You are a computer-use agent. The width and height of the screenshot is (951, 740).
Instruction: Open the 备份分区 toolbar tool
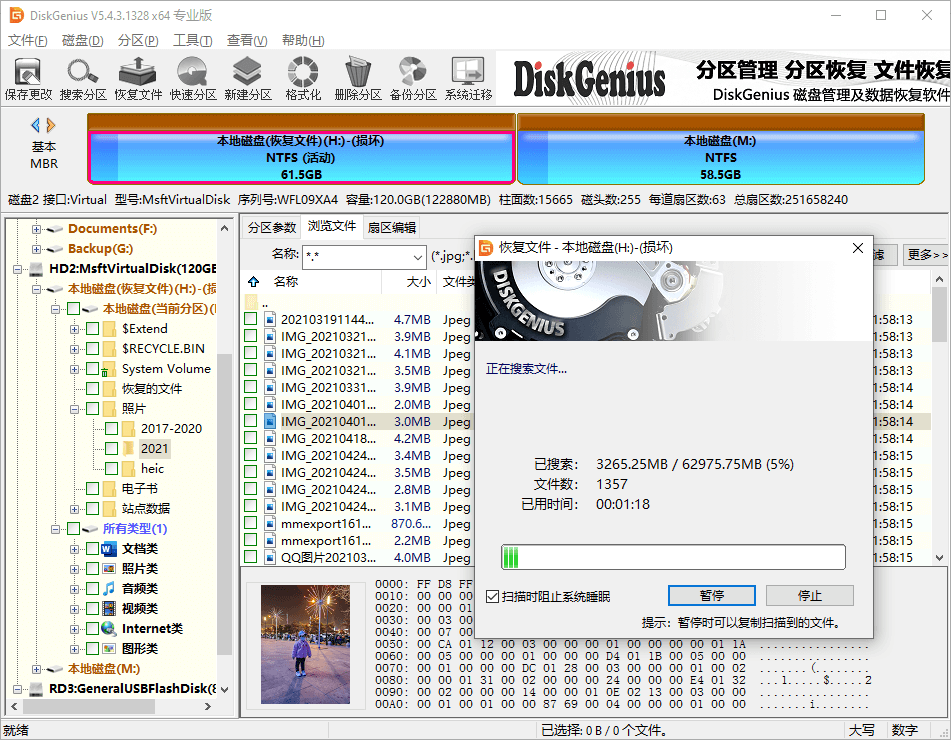pos(413,78)
